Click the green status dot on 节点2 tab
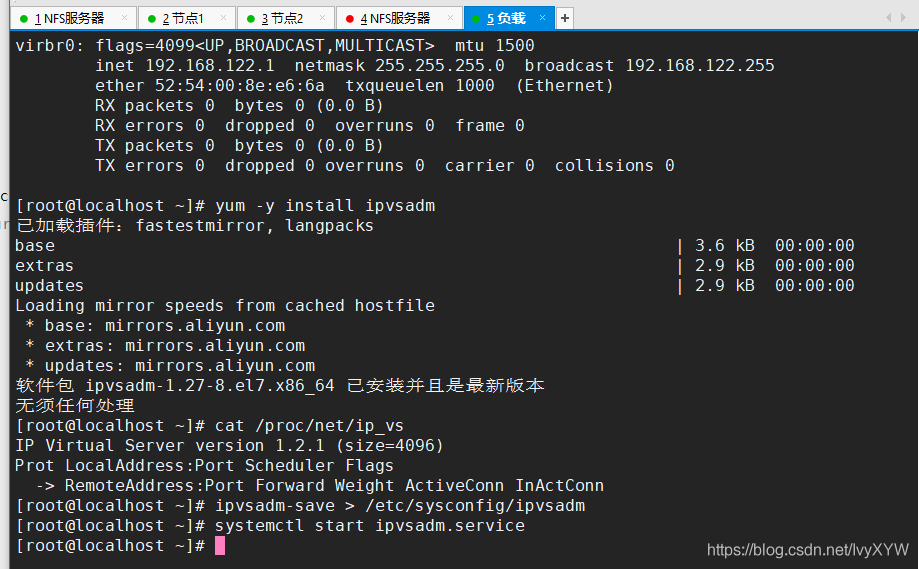This screenshot has height=569, width=919. [251, 19]
